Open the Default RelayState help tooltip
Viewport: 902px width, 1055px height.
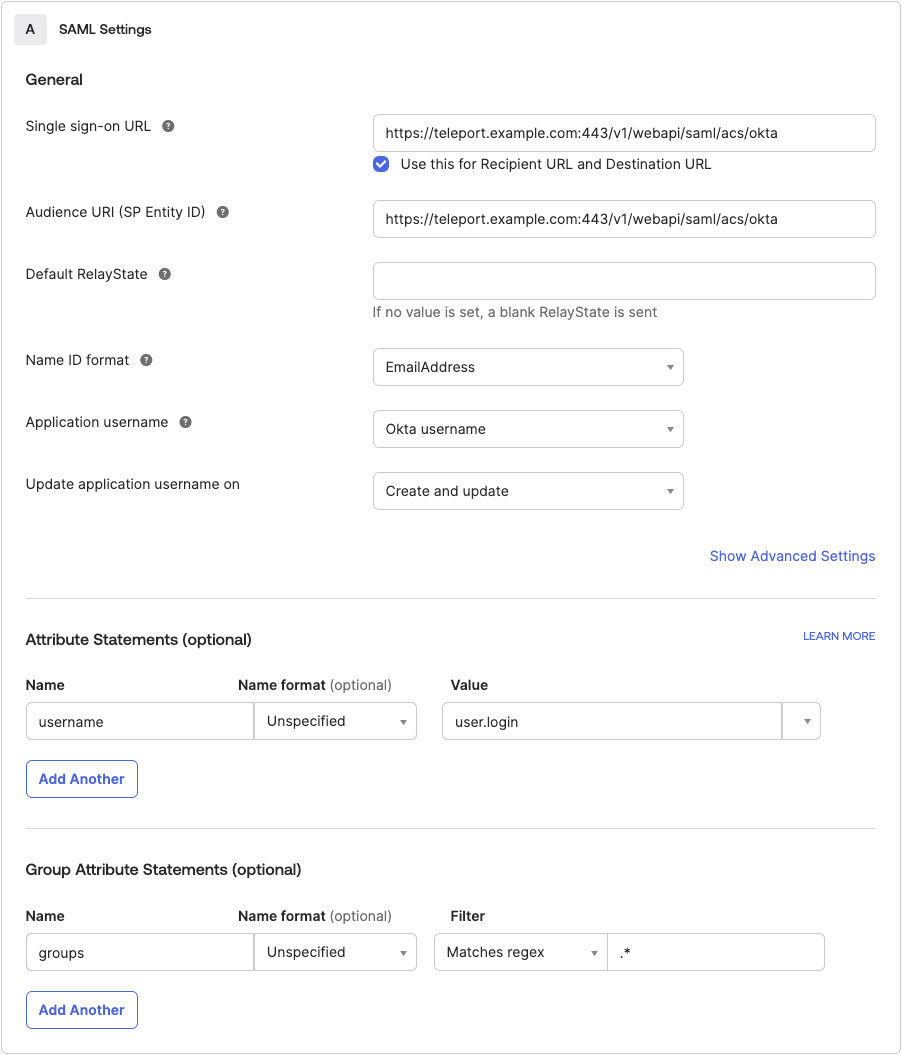click(x=164, y=273)
